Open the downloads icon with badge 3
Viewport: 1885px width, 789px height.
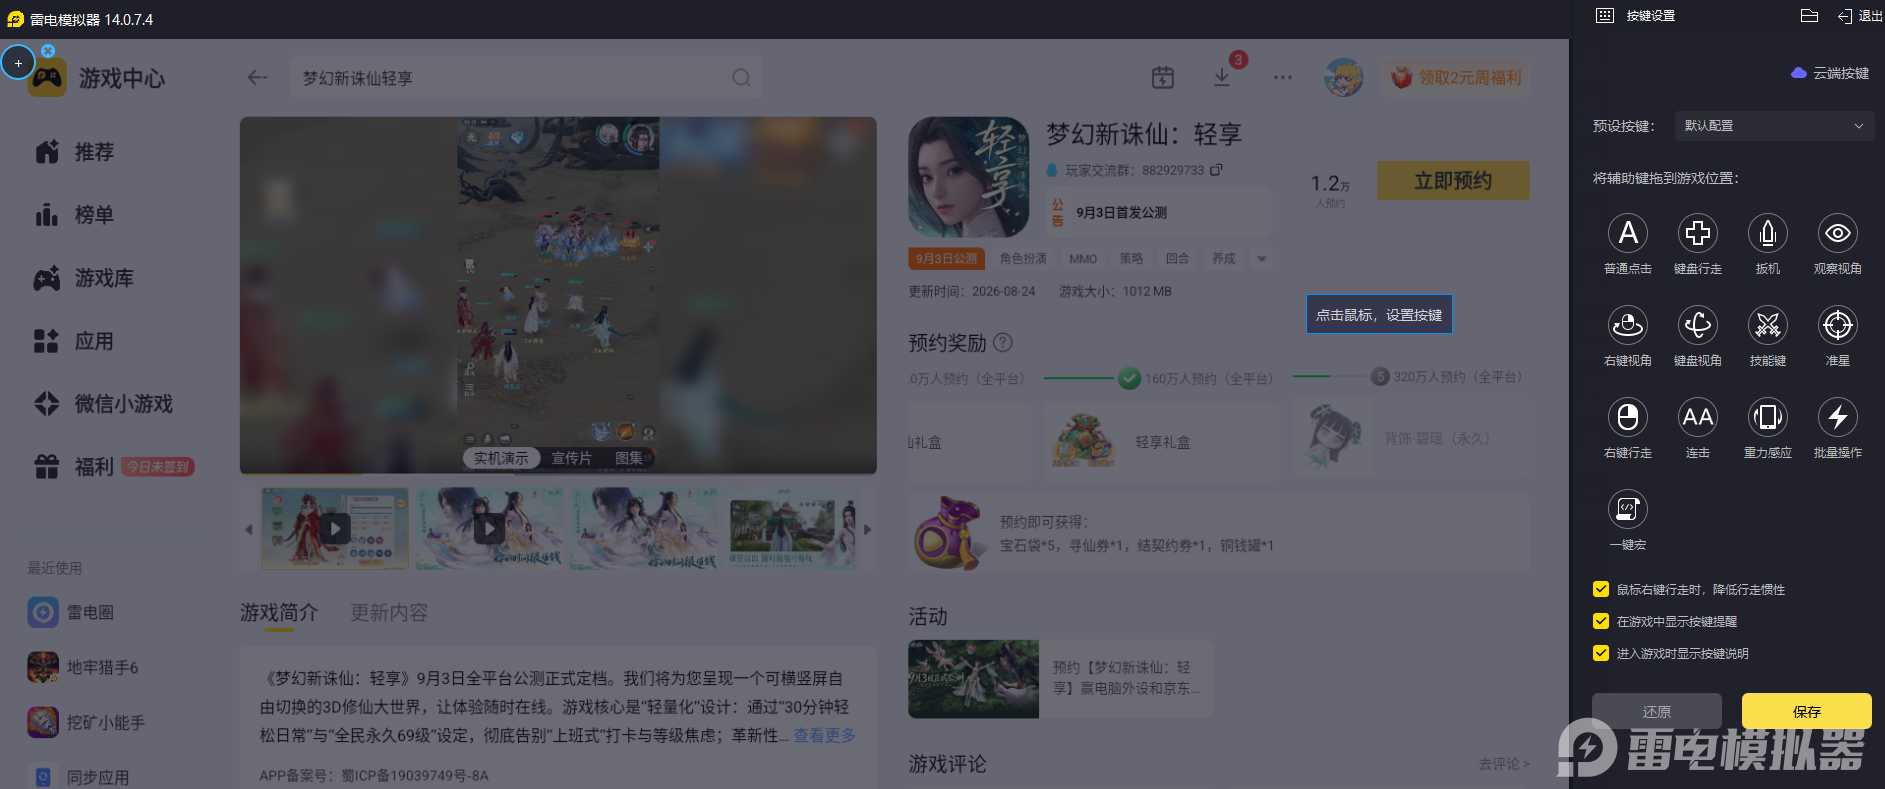pyautogui.click(x=1222, y=77)
